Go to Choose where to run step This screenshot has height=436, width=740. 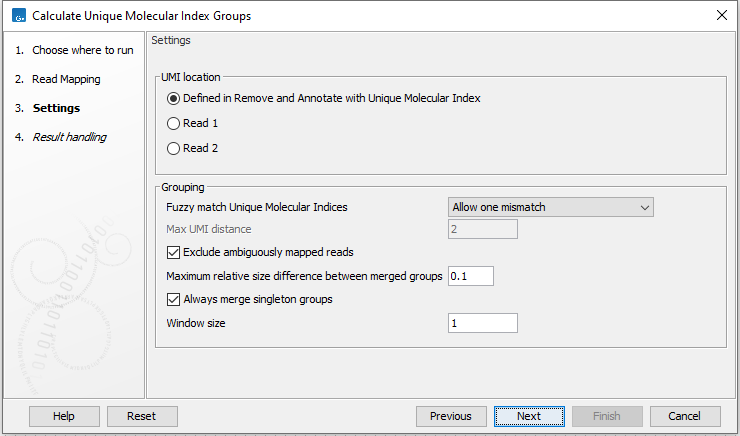pos(82,50)
